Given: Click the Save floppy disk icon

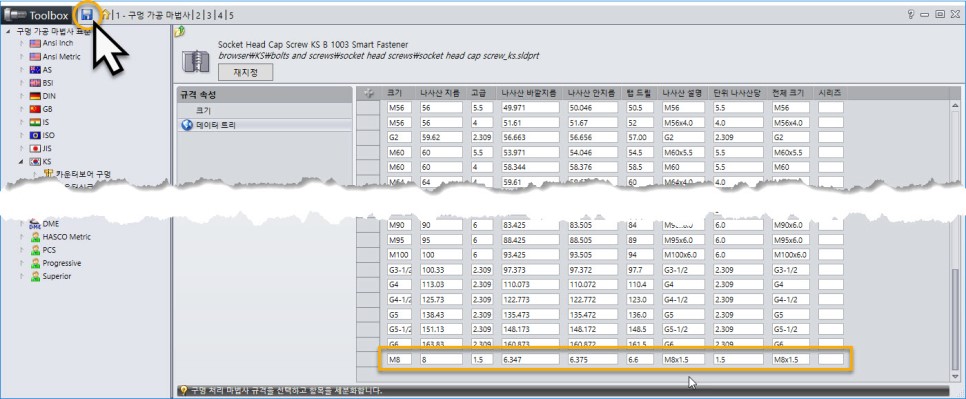Looking at the screenshot, I should [87, 15].
